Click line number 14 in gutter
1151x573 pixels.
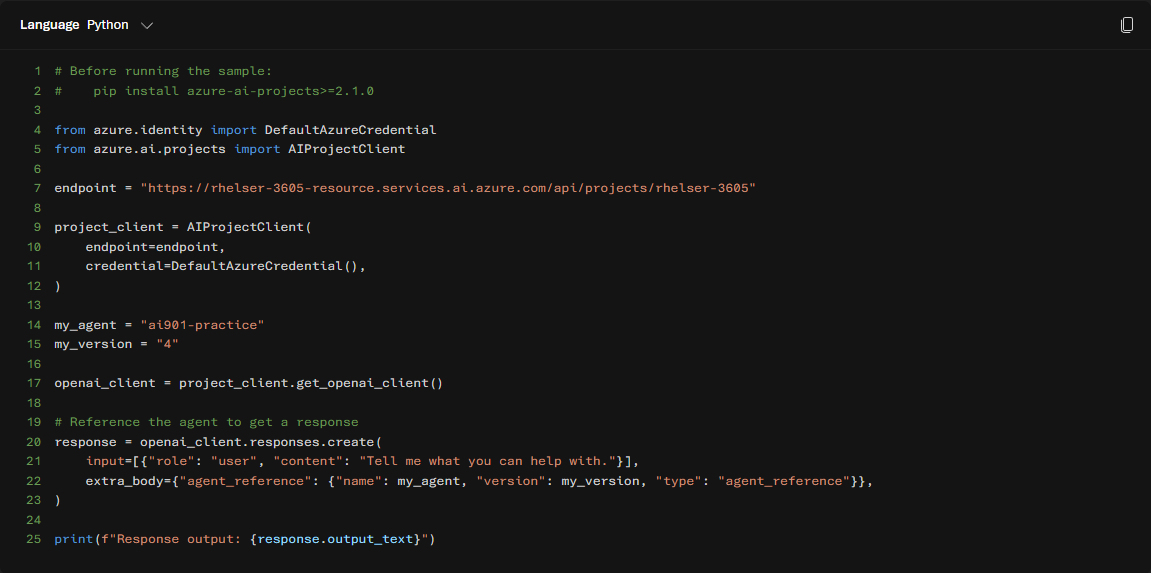pos(33,324)
